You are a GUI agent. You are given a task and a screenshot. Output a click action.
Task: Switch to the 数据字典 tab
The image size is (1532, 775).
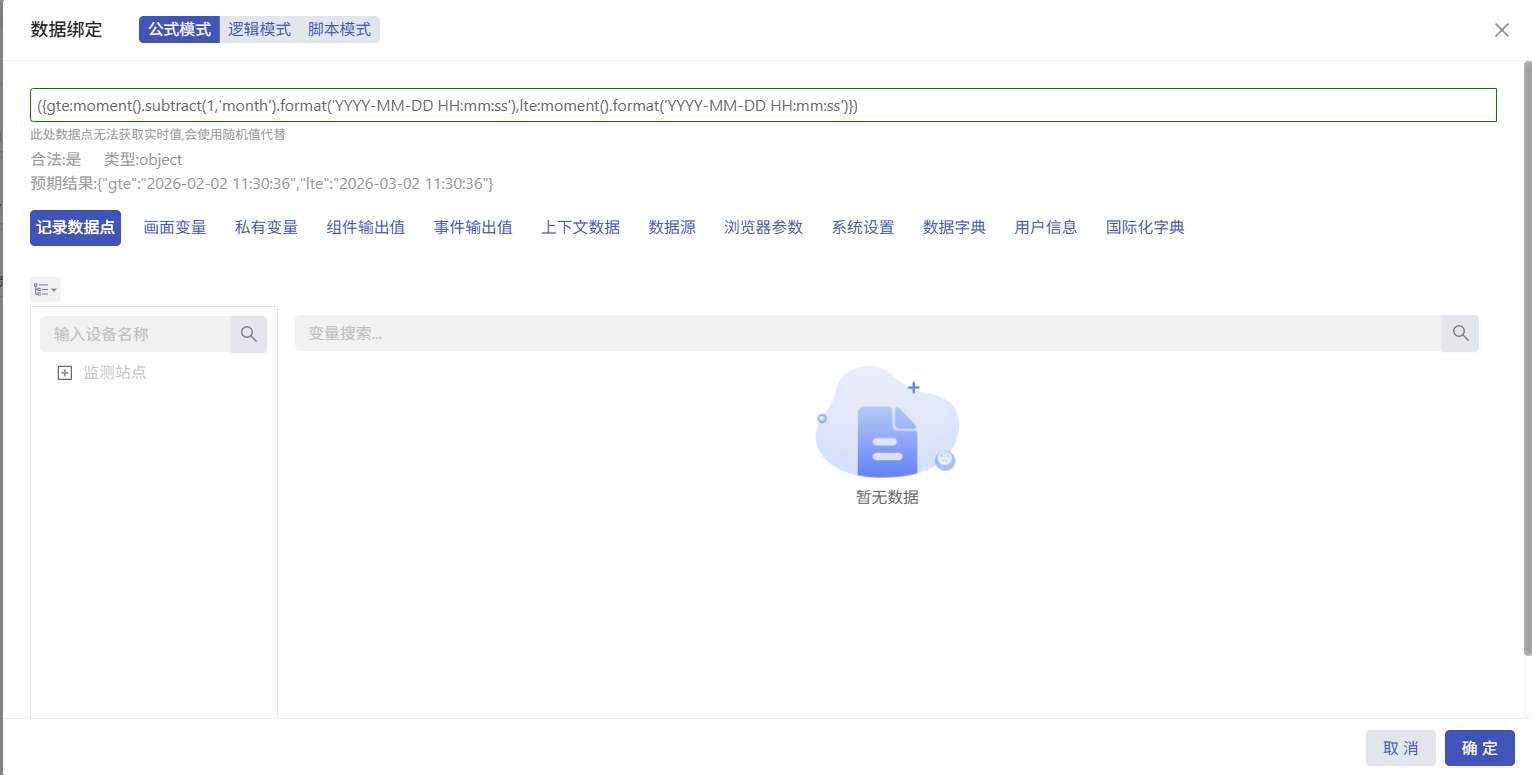954,227
